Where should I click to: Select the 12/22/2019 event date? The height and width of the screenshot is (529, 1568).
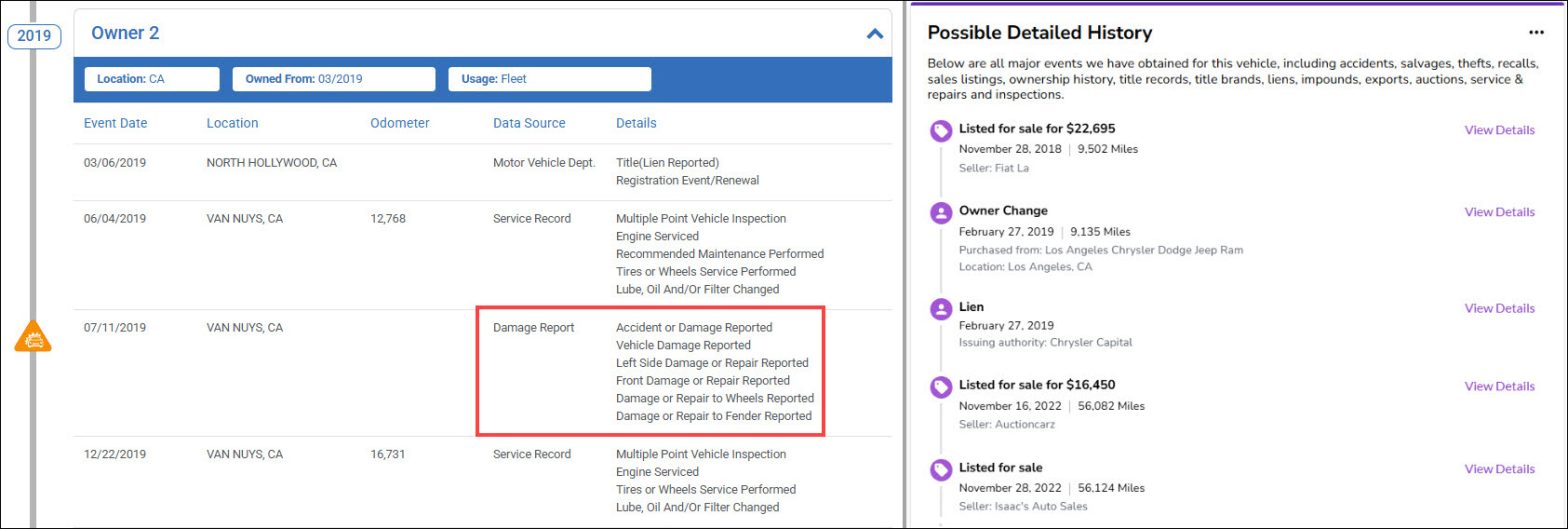tap(115, 454)
